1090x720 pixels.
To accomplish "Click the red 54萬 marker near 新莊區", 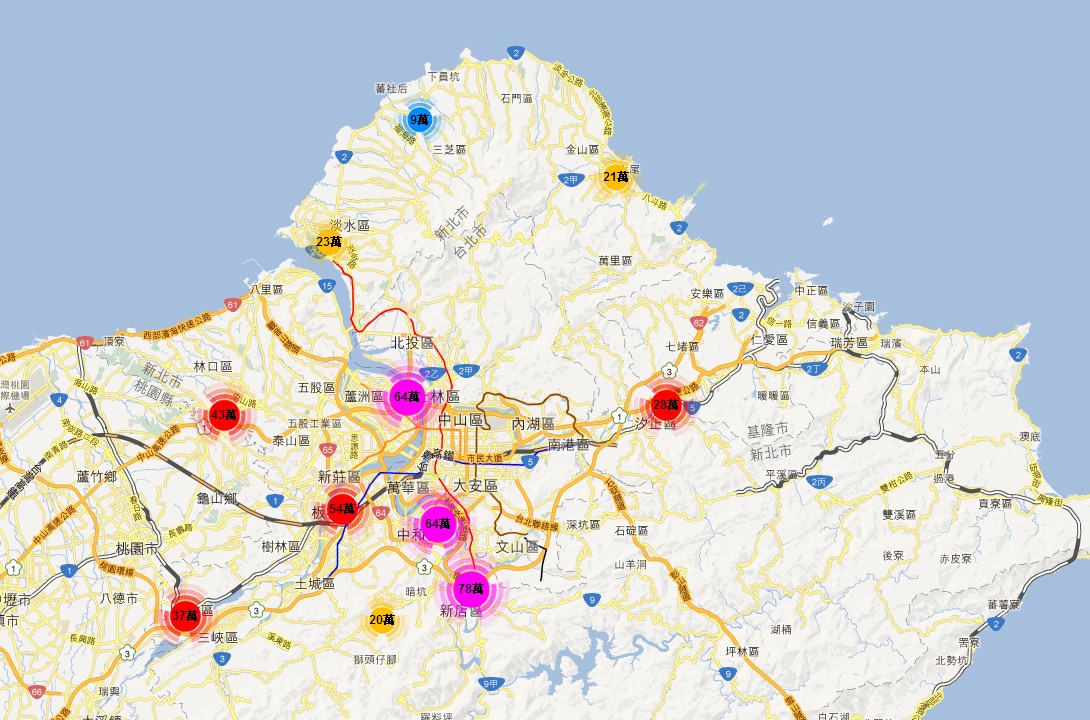I will click(342, 509).
